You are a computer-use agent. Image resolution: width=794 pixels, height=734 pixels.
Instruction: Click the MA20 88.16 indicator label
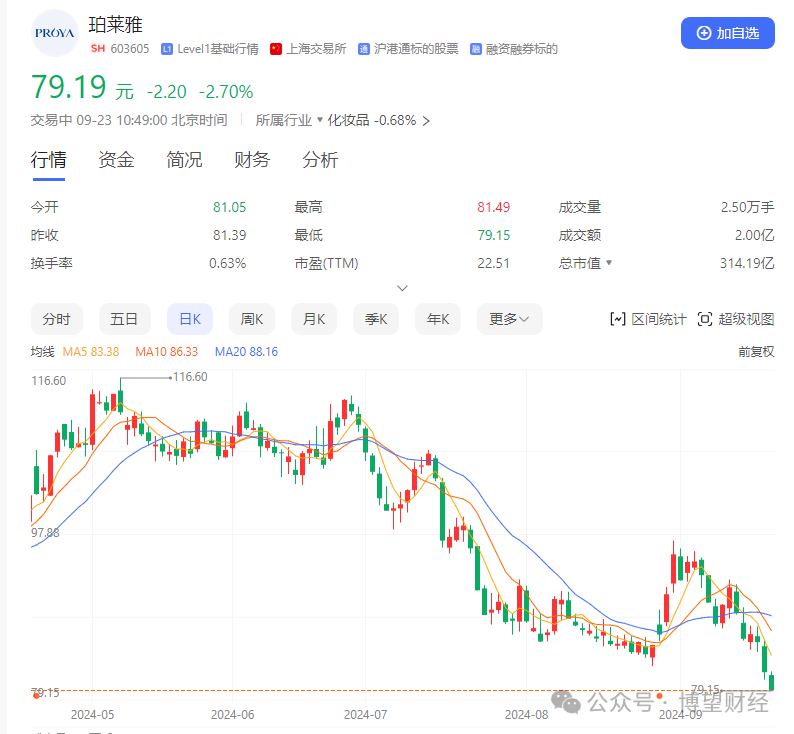[x=246, y=352]
